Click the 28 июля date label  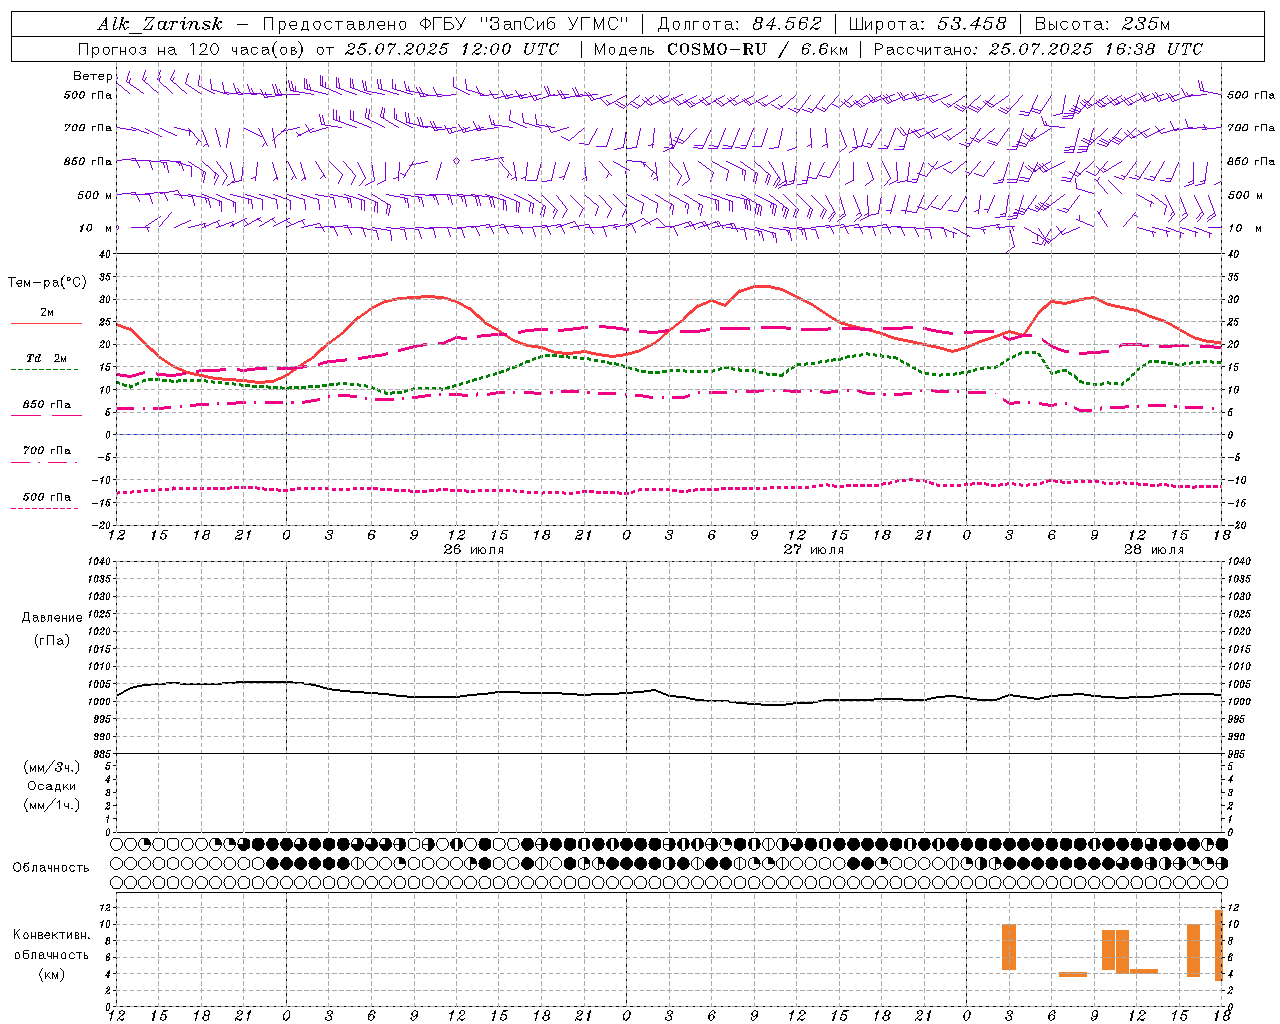point(1154,550)
